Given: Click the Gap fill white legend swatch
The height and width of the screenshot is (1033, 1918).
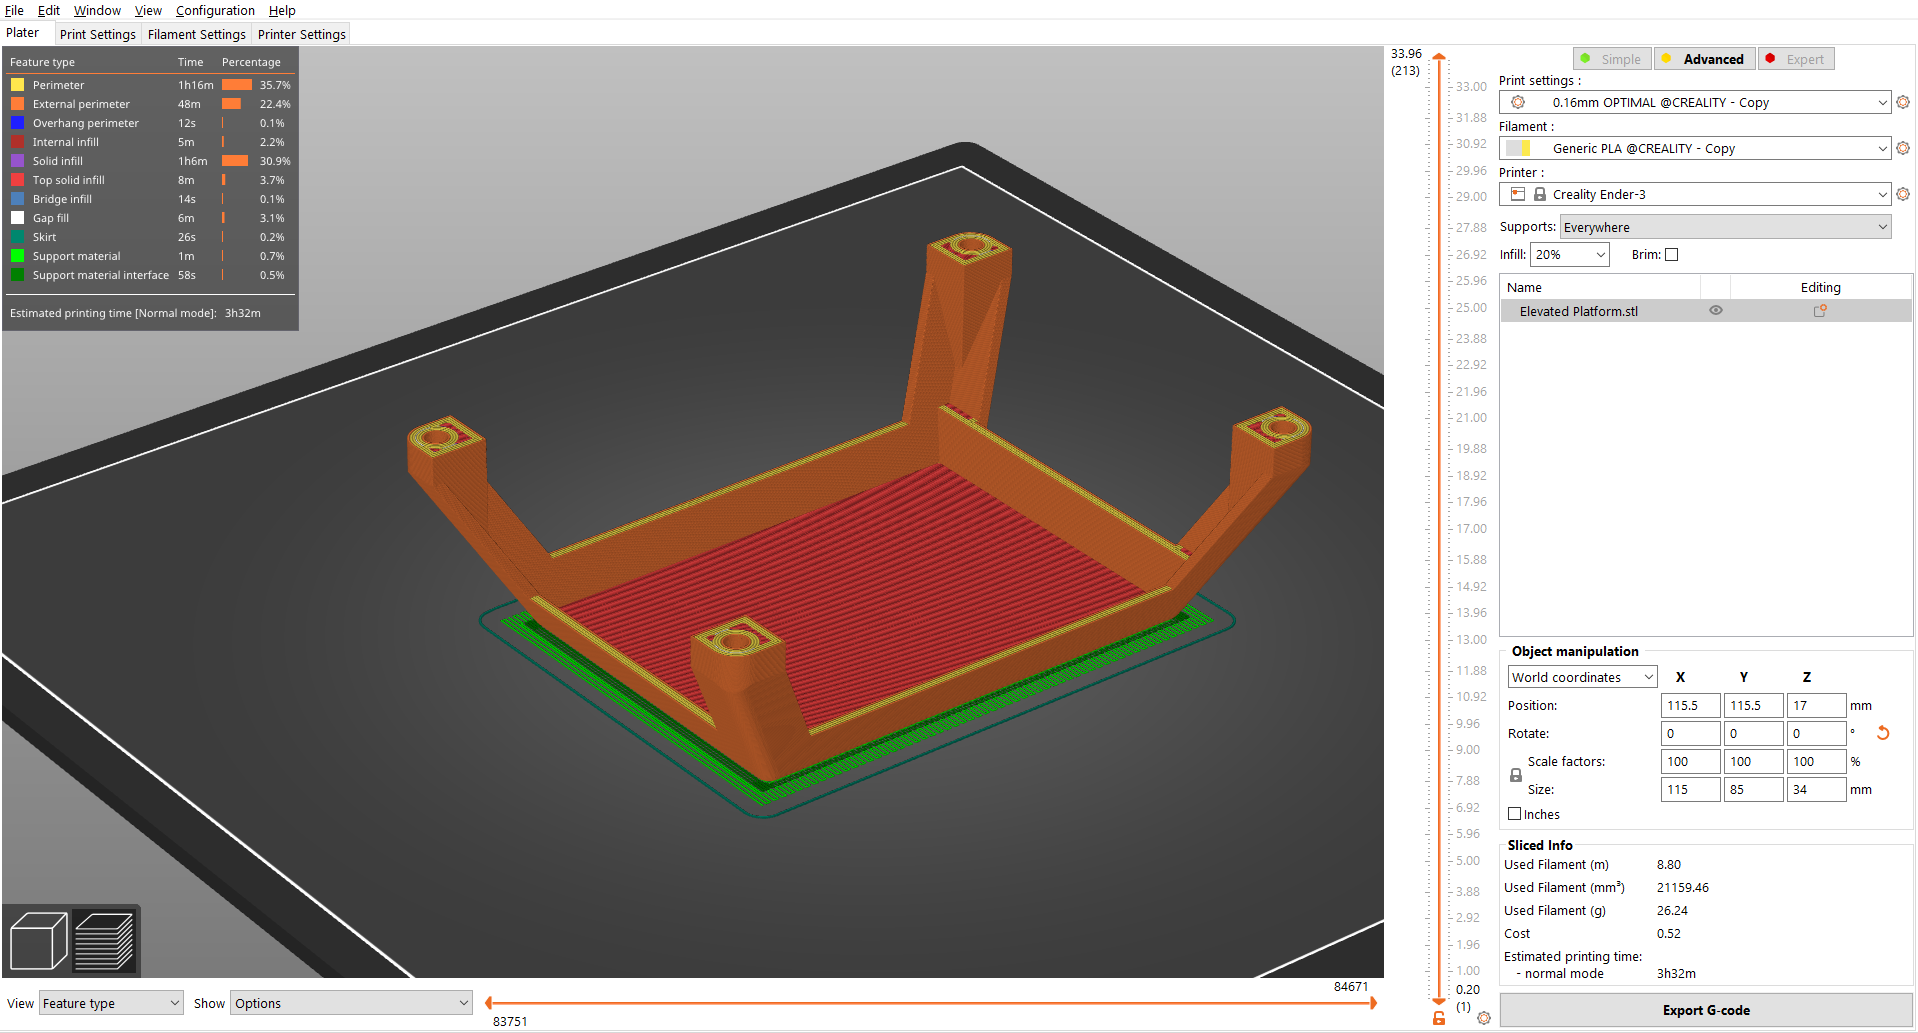Looking at the screenshot, I should point(17,218).
